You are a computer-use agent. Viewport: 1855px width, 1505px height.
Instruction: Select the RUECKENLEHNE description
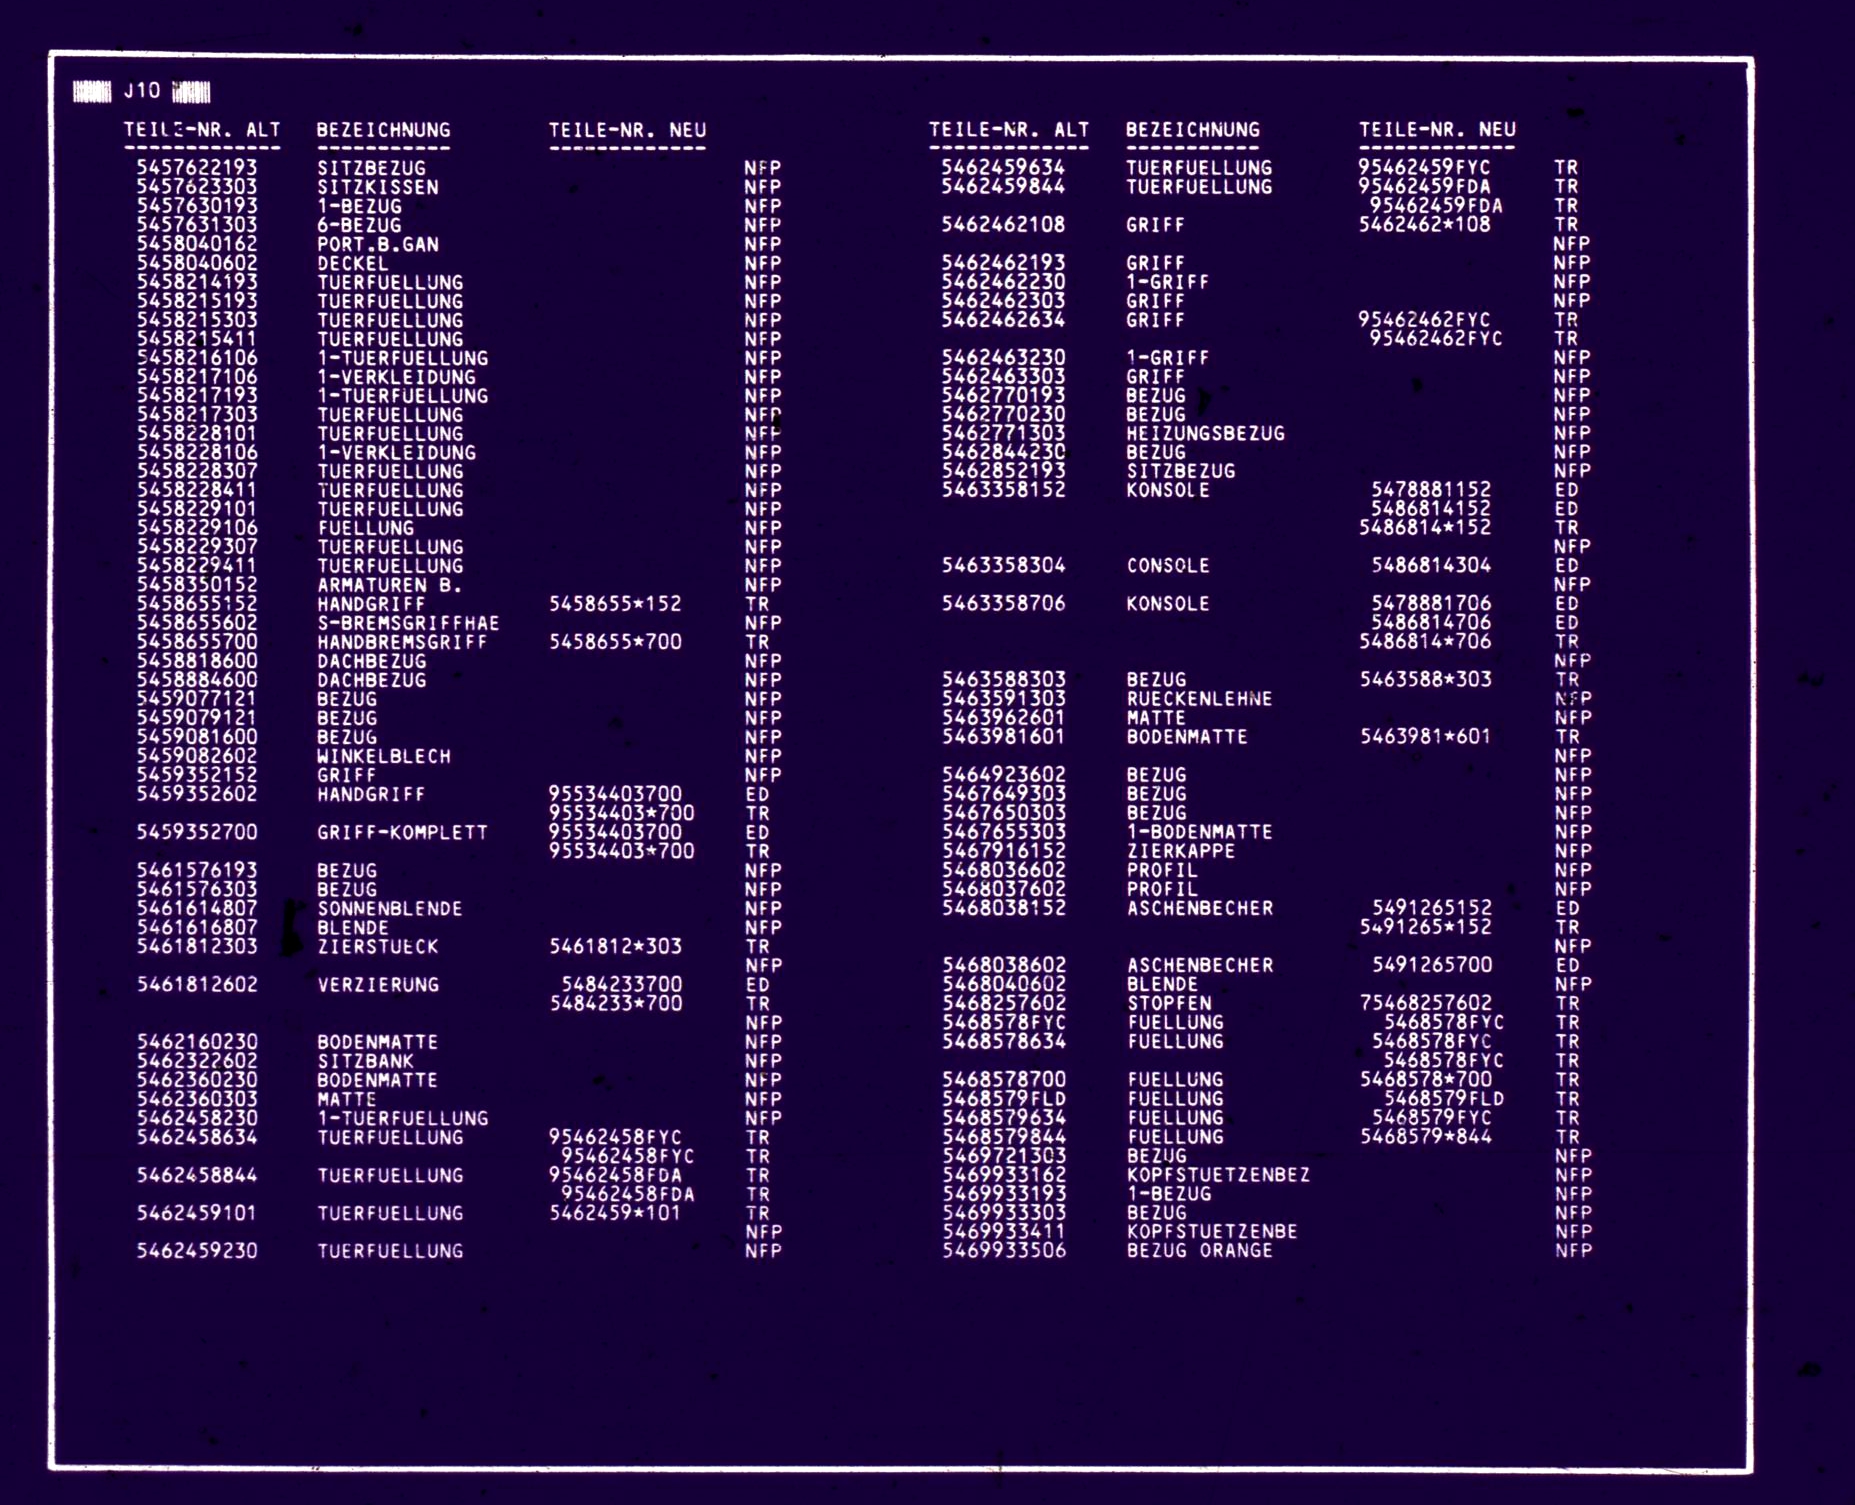(x=1199, y=699)
